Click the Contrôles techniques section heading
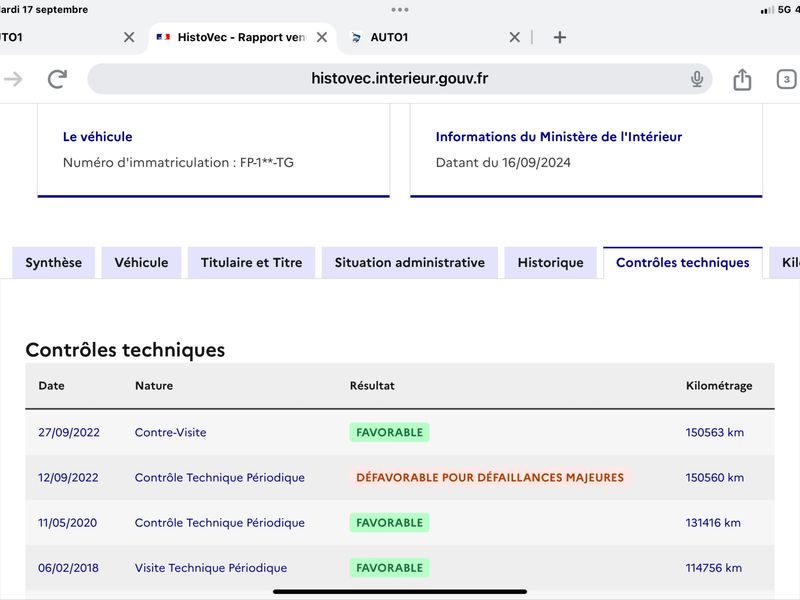The width and height of the screenshot is (800, 600). pos(125,350)
